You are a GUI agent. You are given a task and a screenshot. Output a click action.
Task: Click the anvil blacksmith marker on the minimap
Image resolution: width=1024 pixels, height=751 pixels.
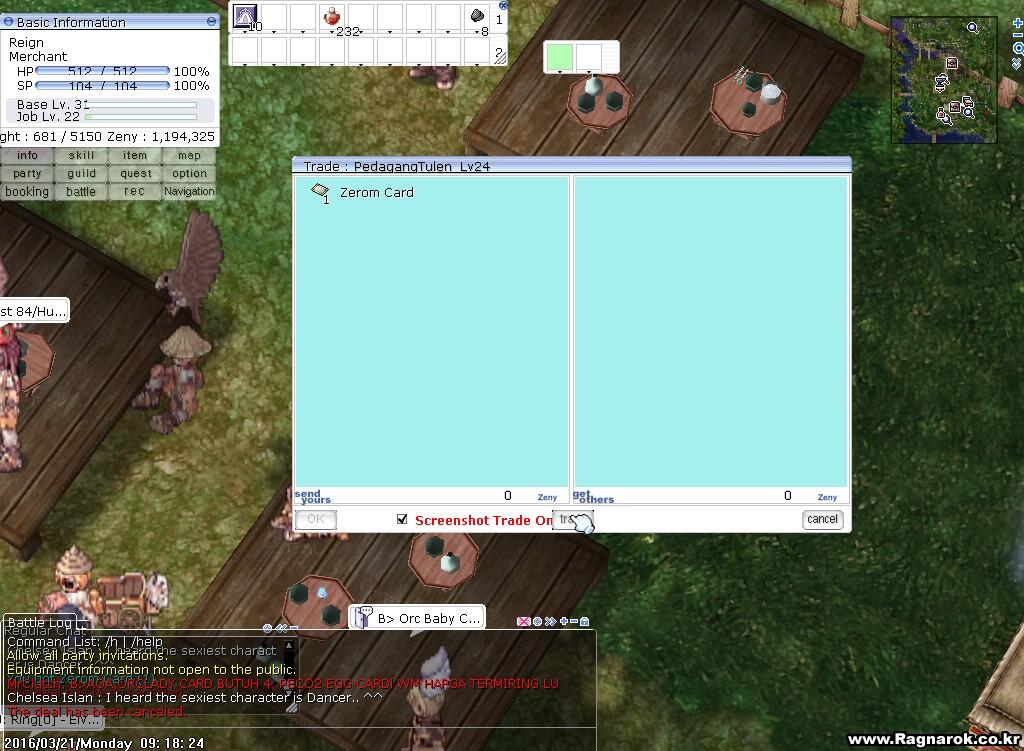coord(942,82)
